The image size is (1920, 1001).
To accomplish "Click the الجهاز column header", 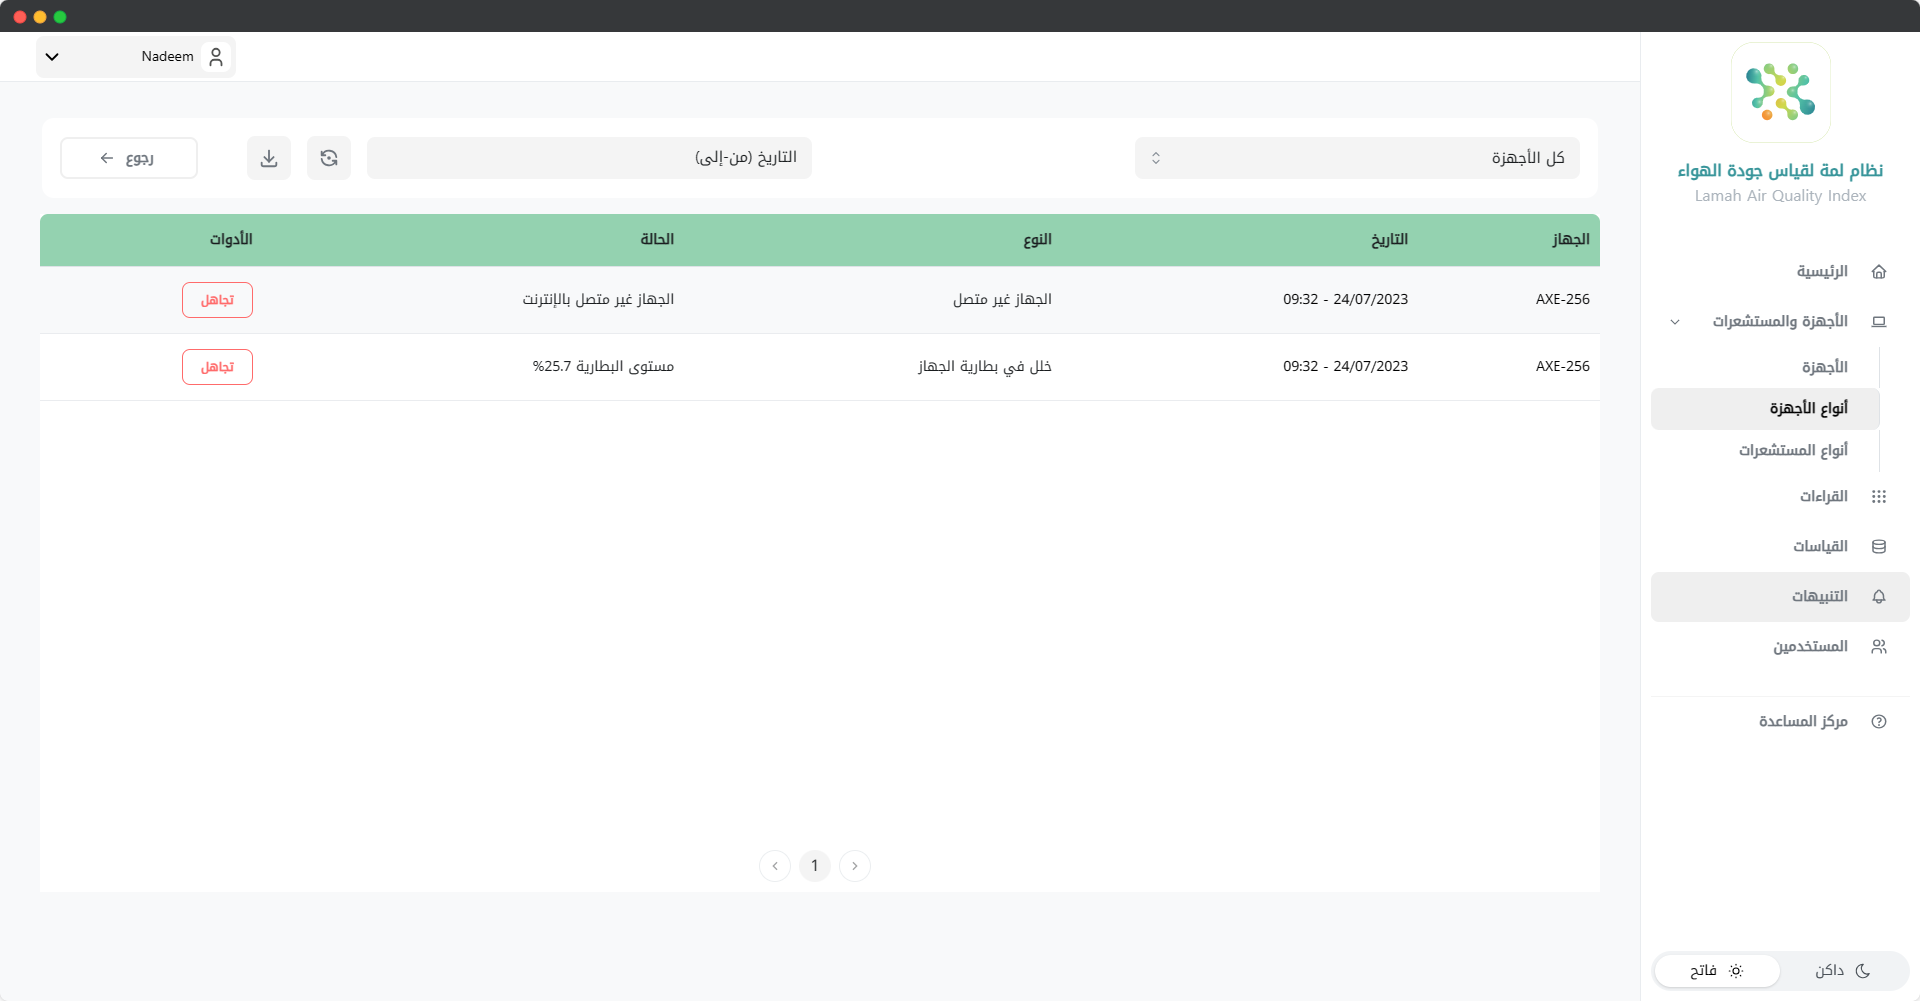I will click(x=1571, y=240).
